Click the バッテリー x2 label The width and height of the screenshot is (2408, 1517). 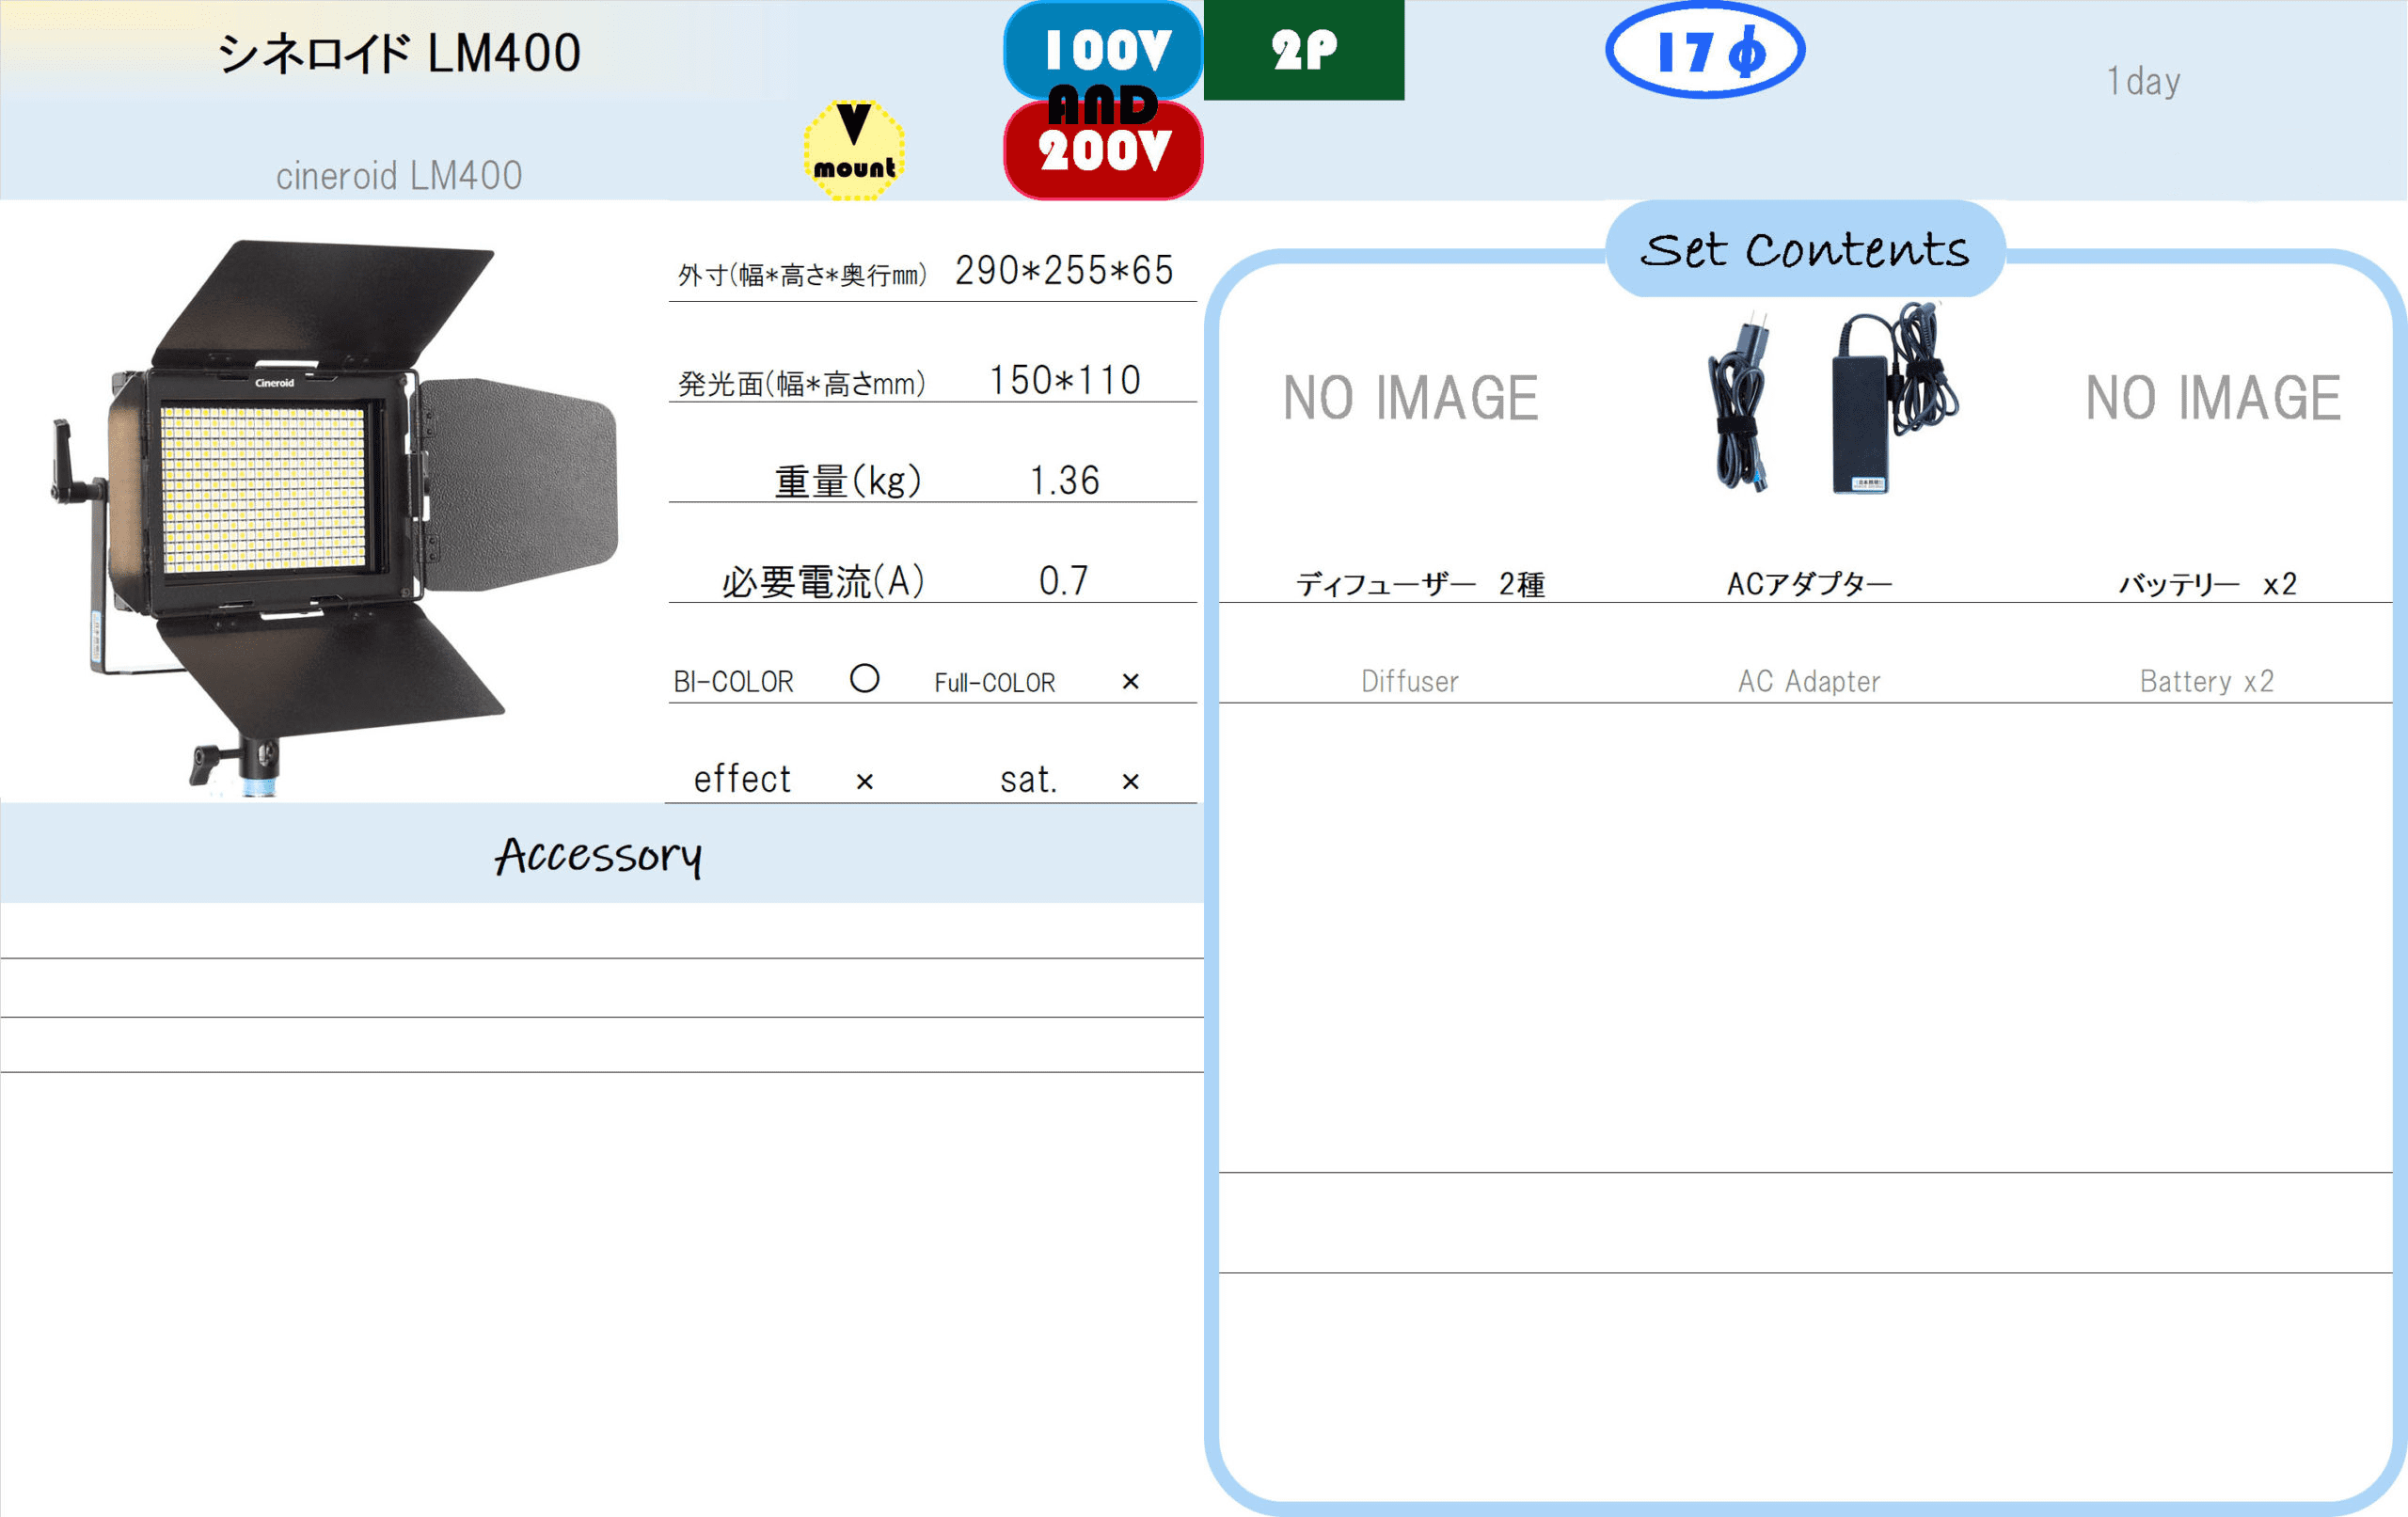(x=2208, y=584)
